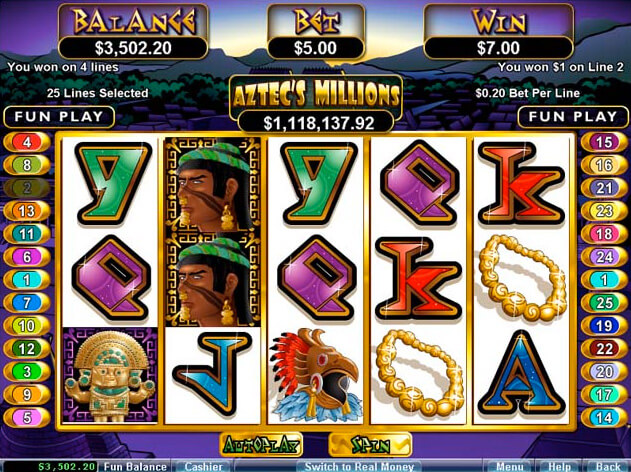This screenshot has width=631, height=472.
Task: Select payline 25 green indicator
Action: pos(604,303)
